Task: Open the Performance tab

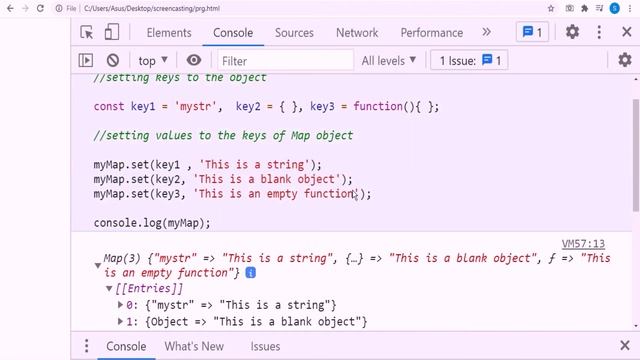Action: 432,33
